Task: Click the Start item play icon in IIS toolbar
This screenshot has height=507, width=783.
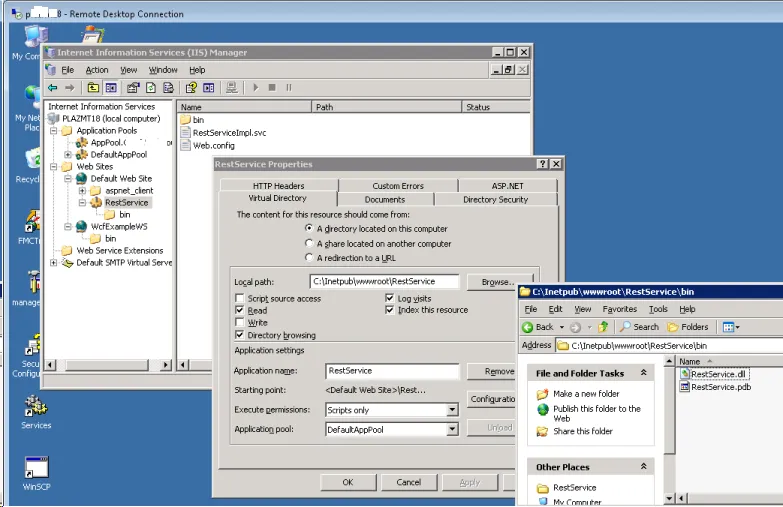Action: coord(256,88)
